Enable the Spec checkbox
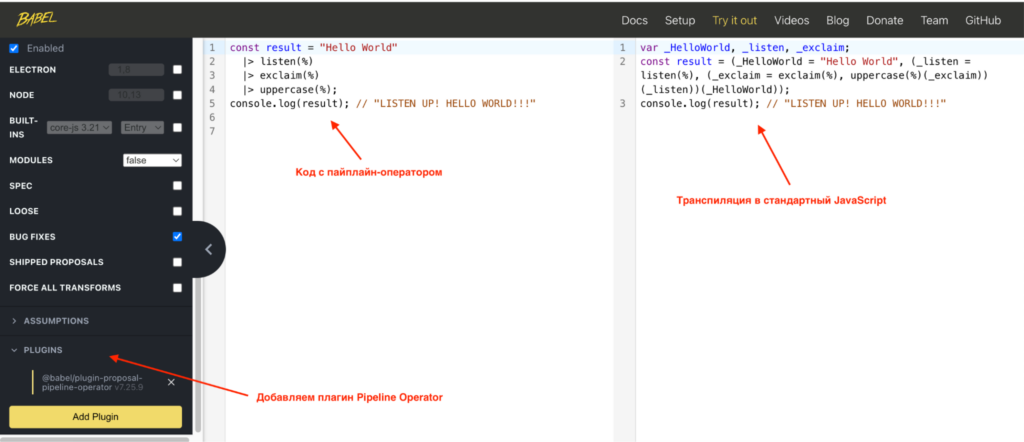 [x=177, y=186]
